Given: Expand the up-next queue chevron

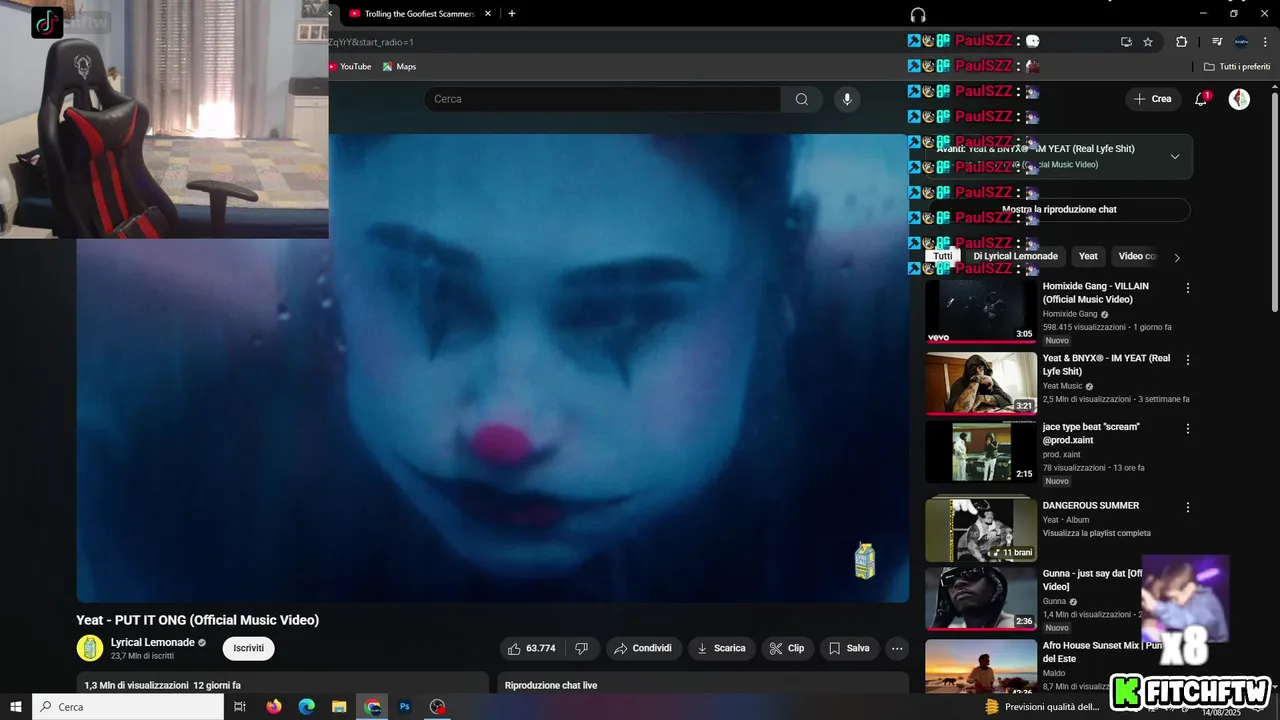Looking at the screenshot, I should pyautogui.click(x=1175, y=156).
